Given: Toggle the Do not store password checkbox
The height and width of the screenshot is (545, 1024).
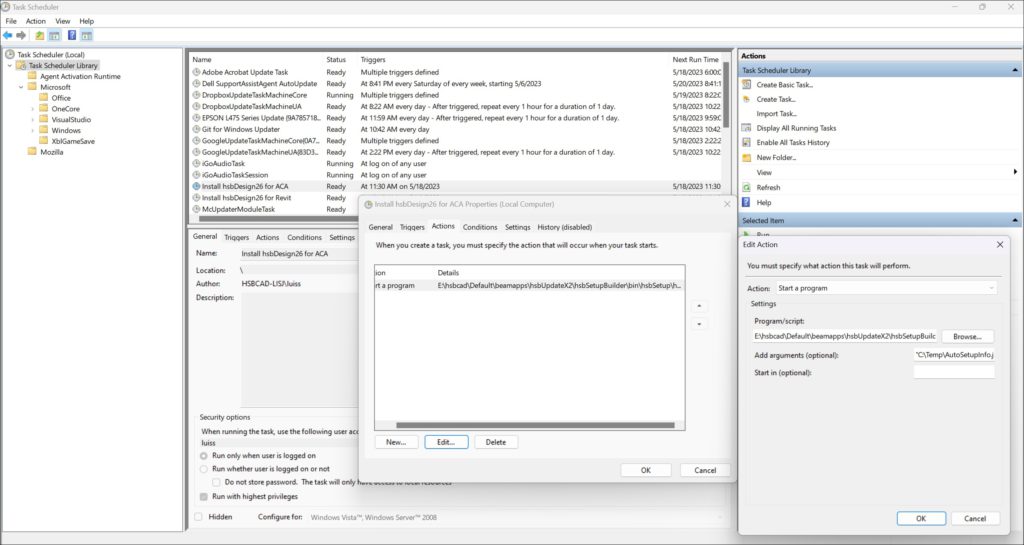Looking at the screenshot, I should click(x=216, y=482).
